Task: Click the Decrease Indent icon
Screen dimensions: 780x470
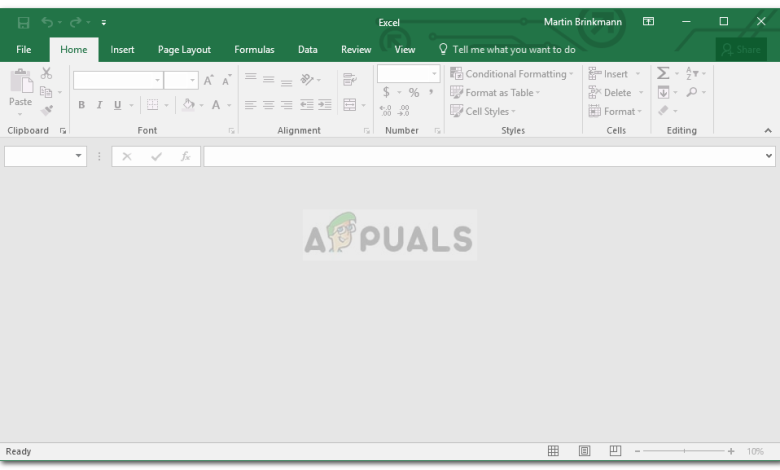Action: (x=307, y=104)
